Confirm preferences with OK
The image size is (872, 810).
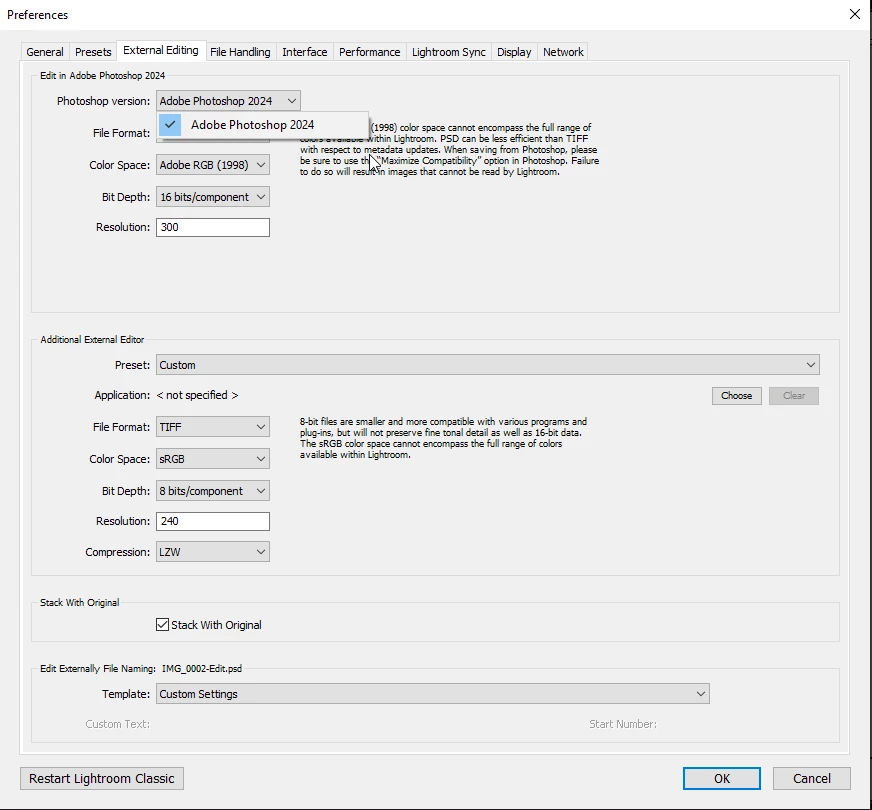click(721, 778)
